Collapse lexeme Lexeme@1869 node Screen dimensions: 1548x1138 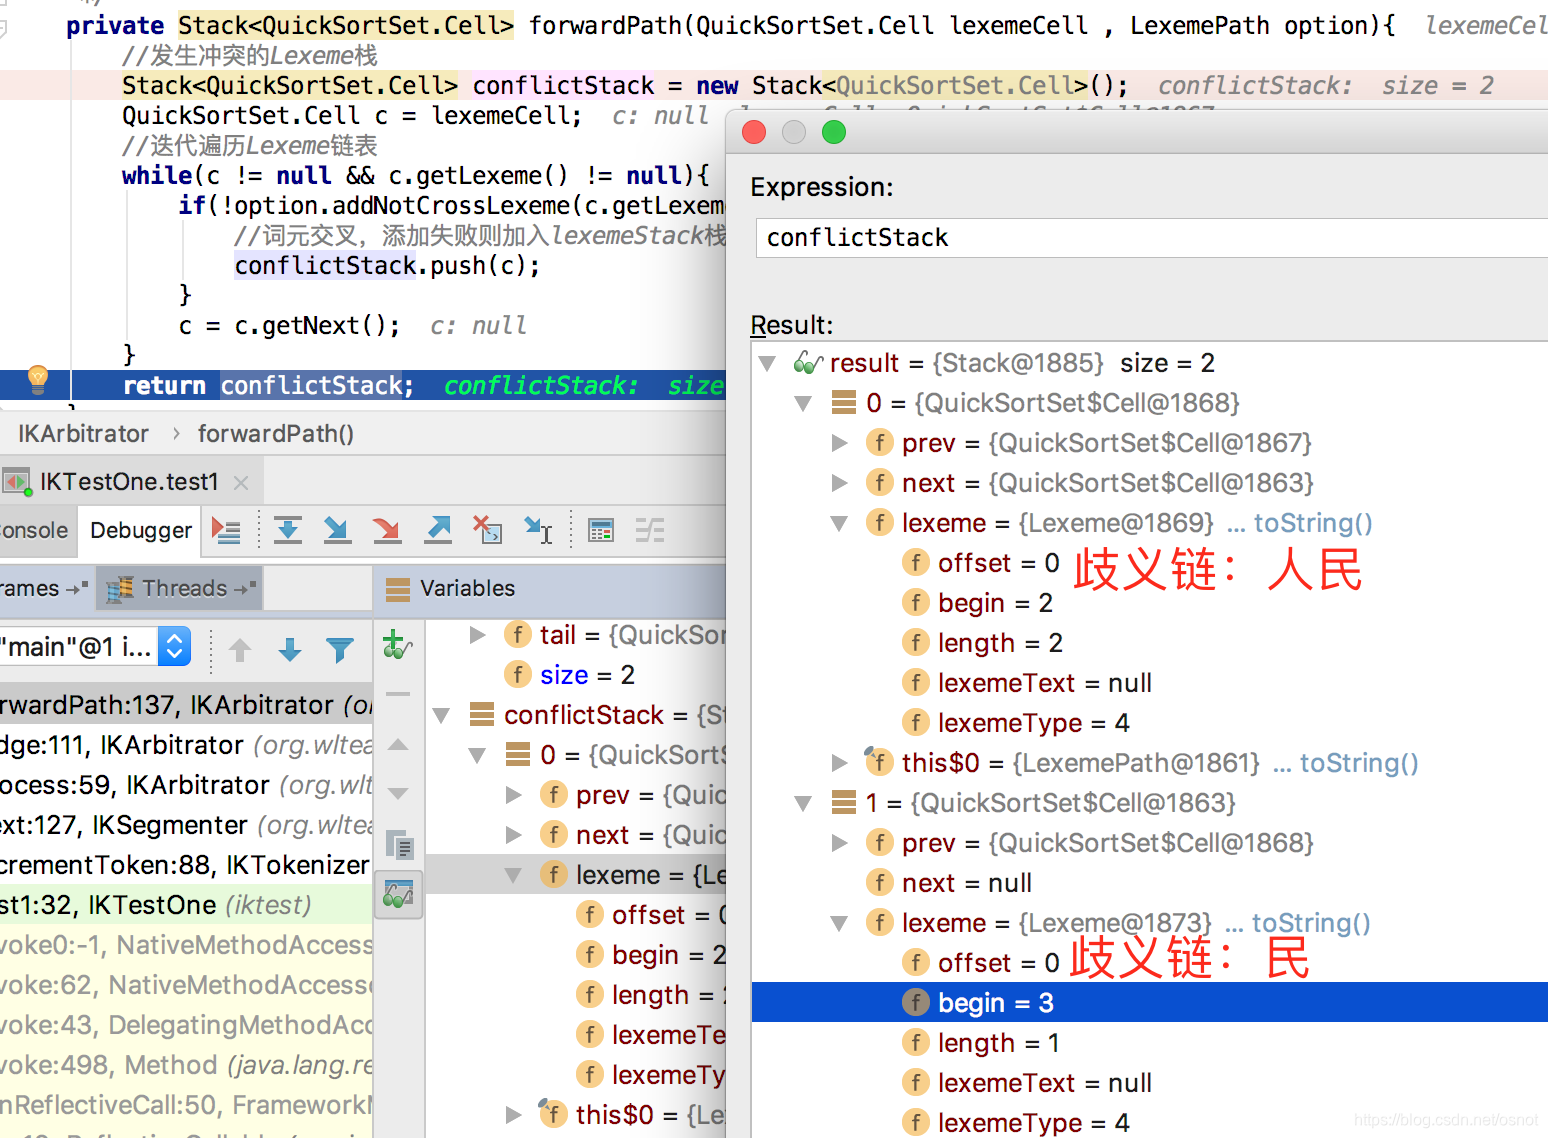[839, 523]
